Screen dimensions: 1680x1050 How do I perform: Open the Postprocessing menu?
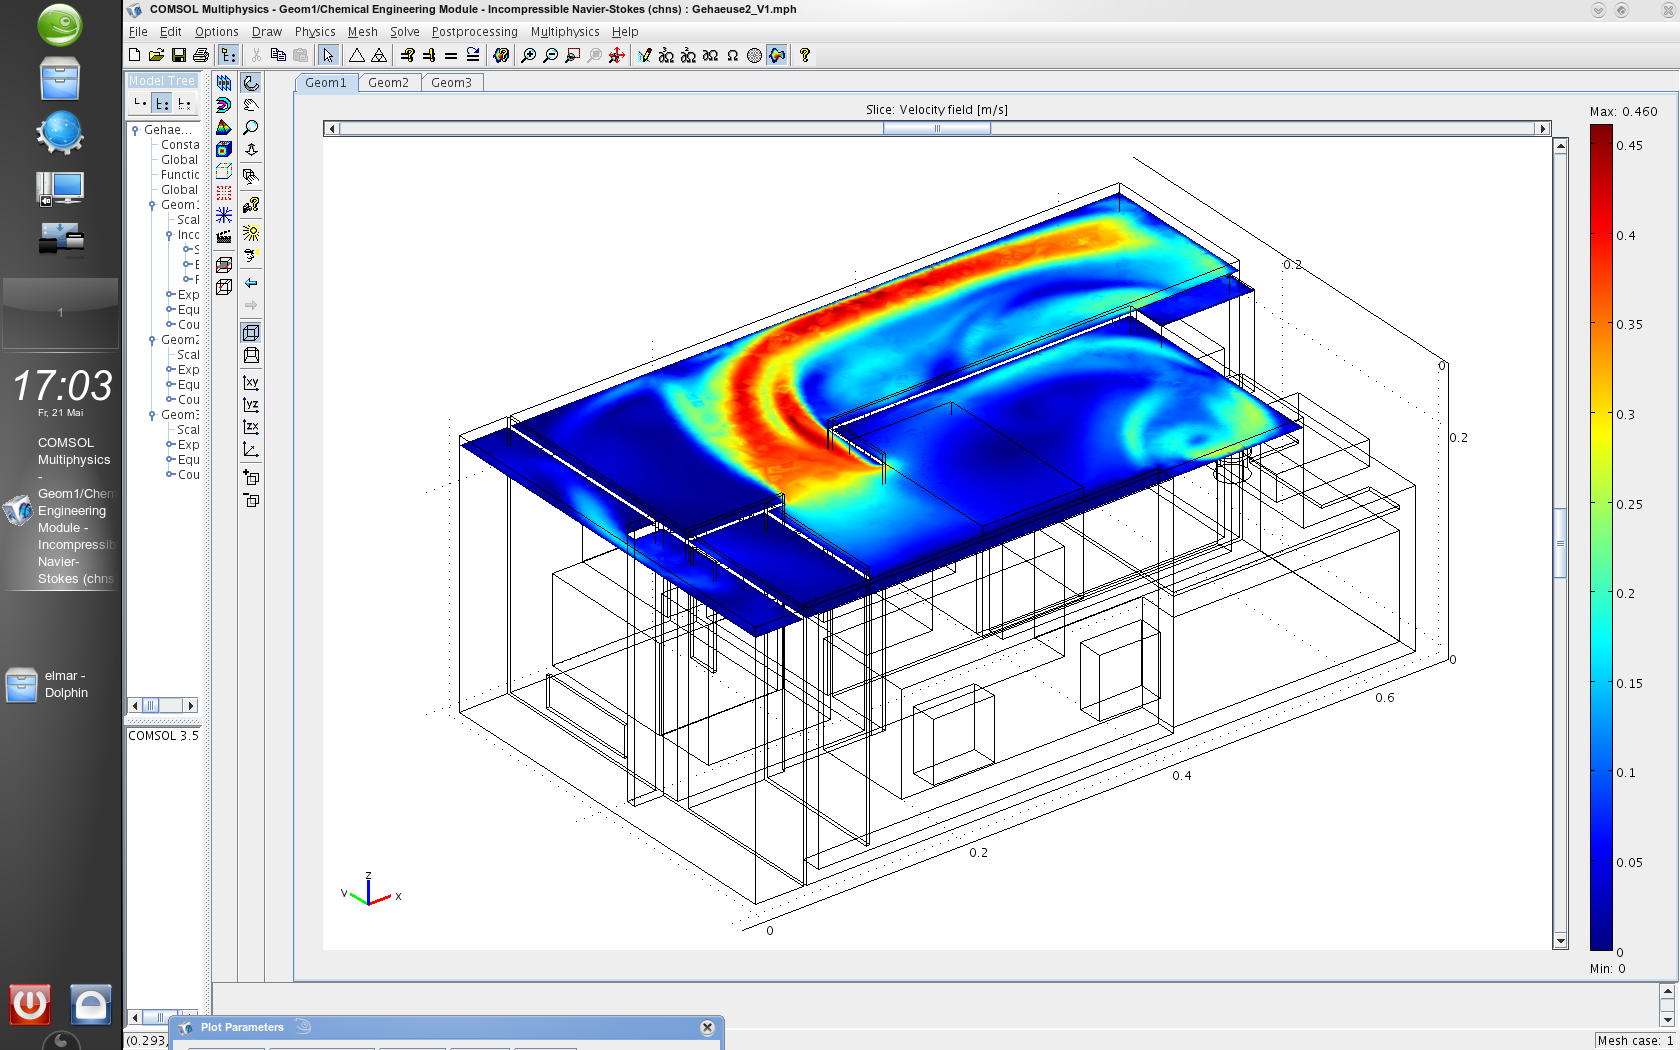pos(474,32)
